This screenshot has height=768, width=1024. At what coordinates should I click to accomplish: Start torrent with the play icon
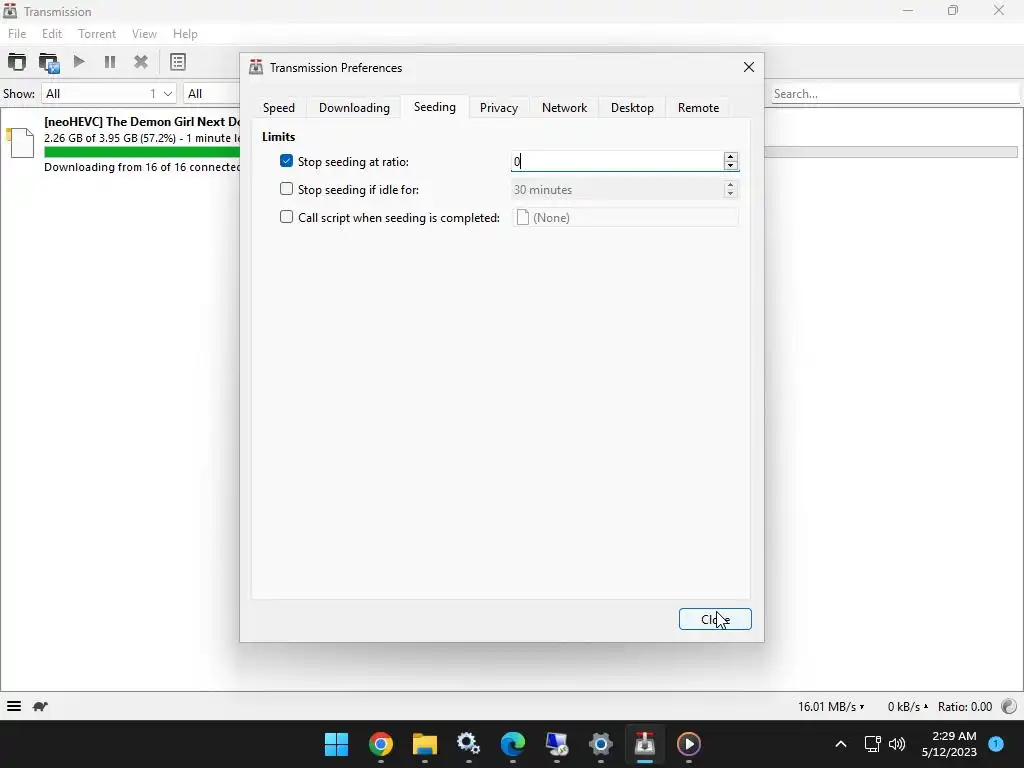pyautogui.click(x=79, y=62)
